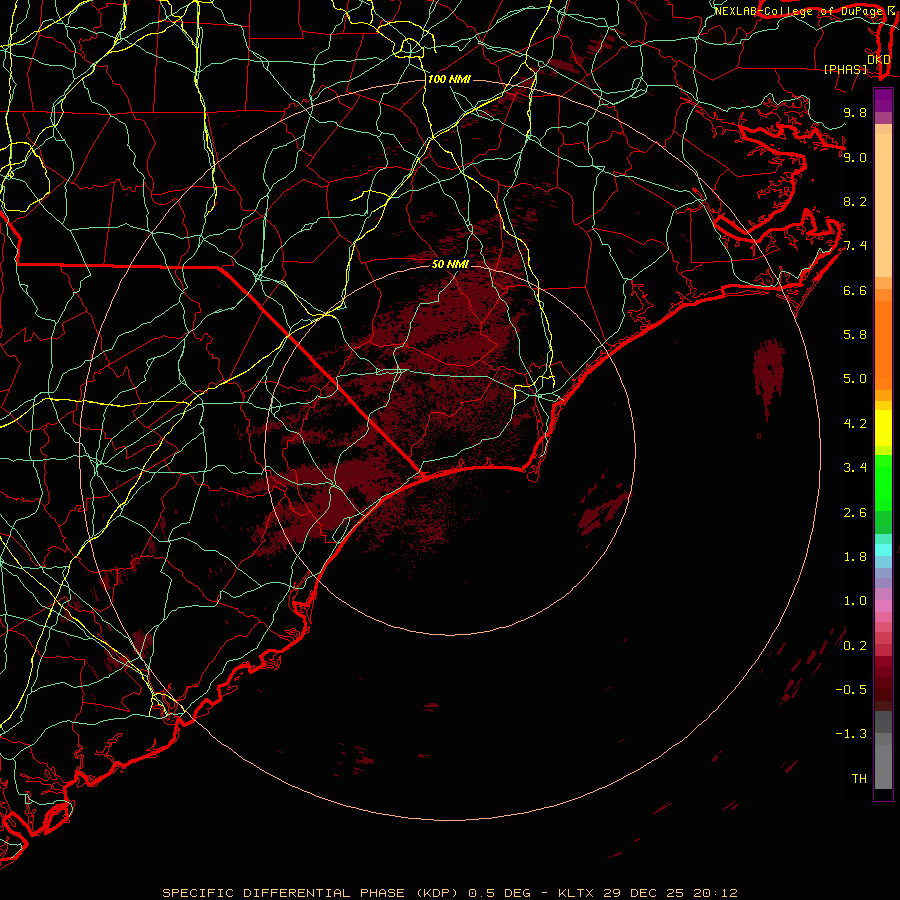Click the "TH" threshold label on the scale
The image size is (900, 900).
tap(859, 779)
